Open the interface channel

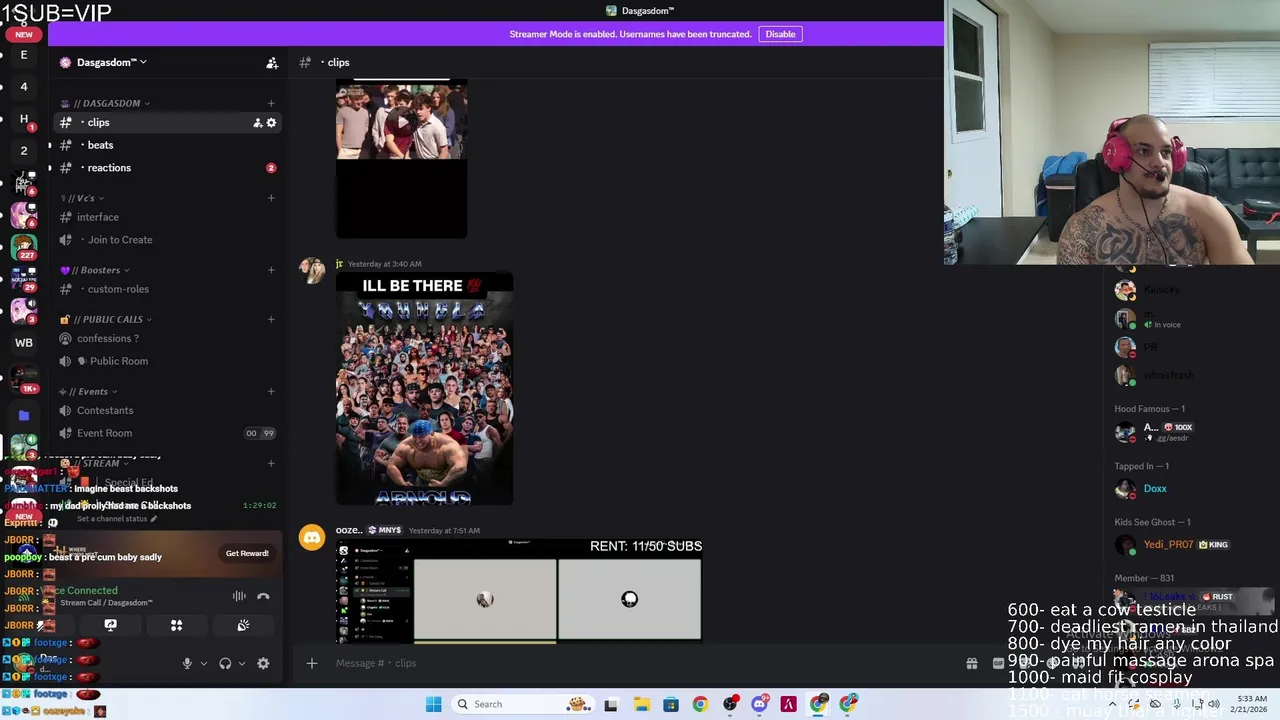point(166,217)
